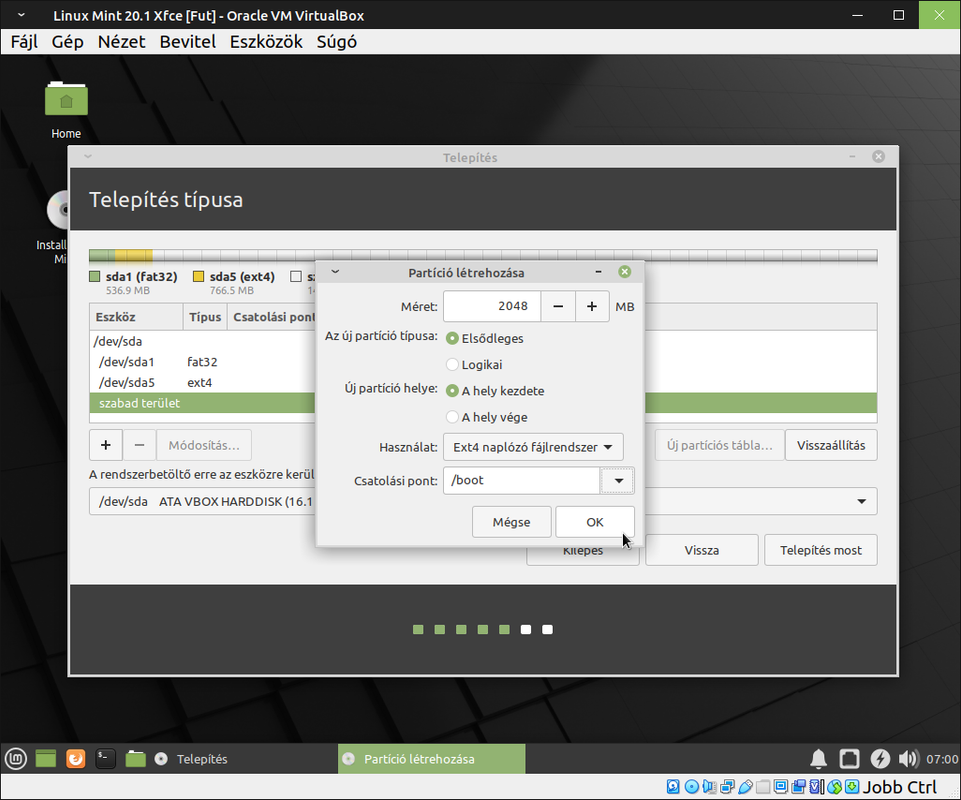
Task: Click the green sda1 segment in partition bar
Action: click(x=102, y=256)
